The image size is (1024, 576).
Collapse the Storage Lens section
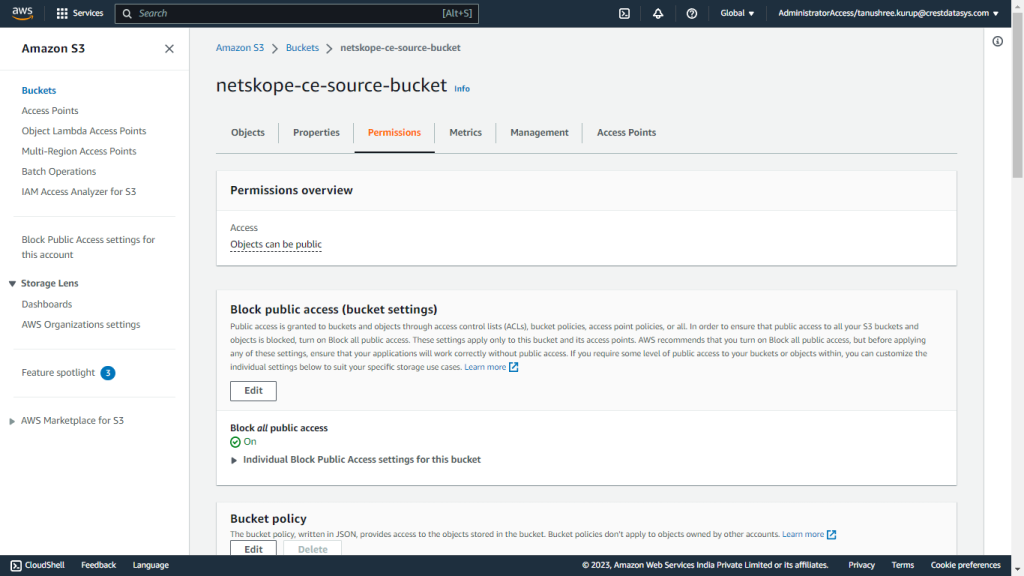[12, 283]
